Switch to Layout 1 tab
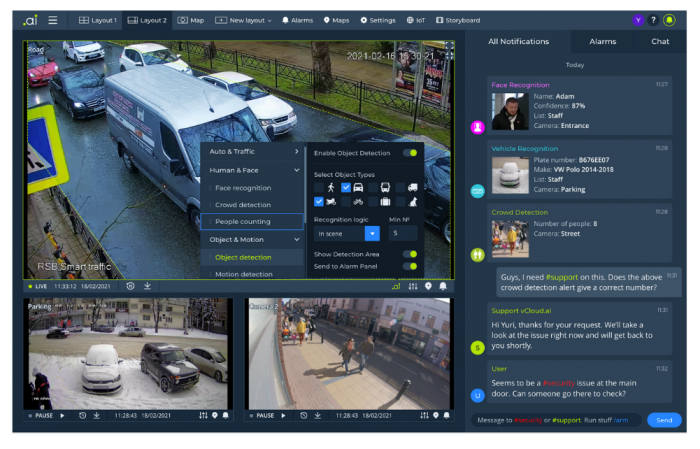 [x=98, y=21]
